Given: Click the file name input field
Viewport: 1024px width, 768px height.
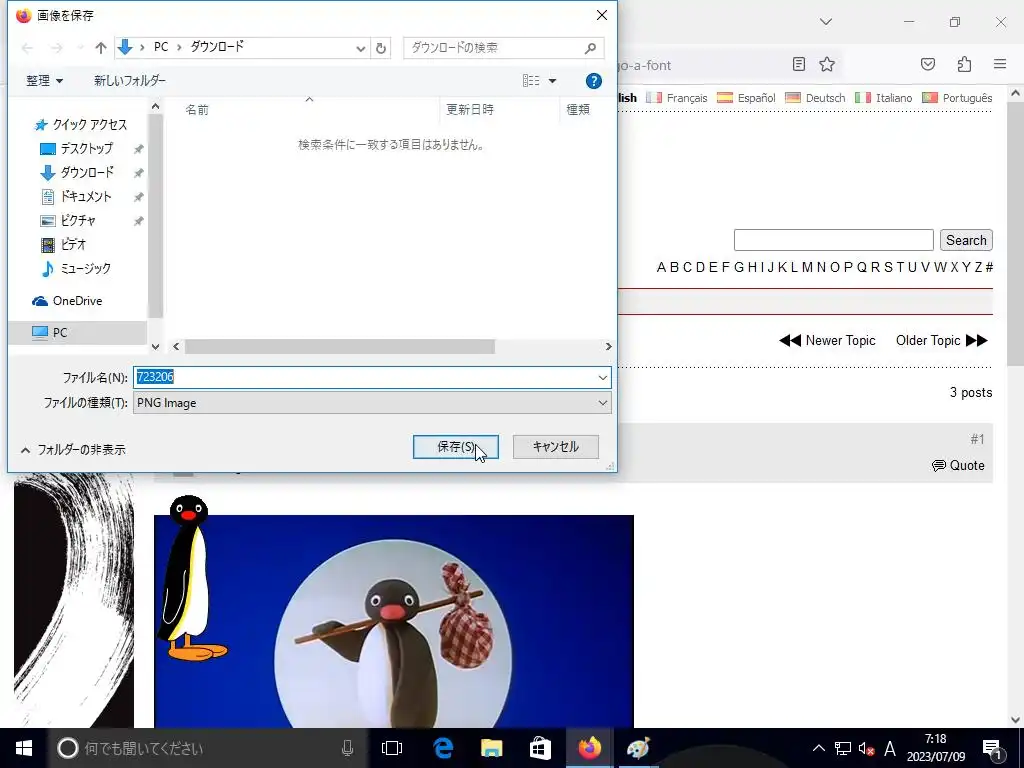Looking at the screenshot, I should point(364,377).
